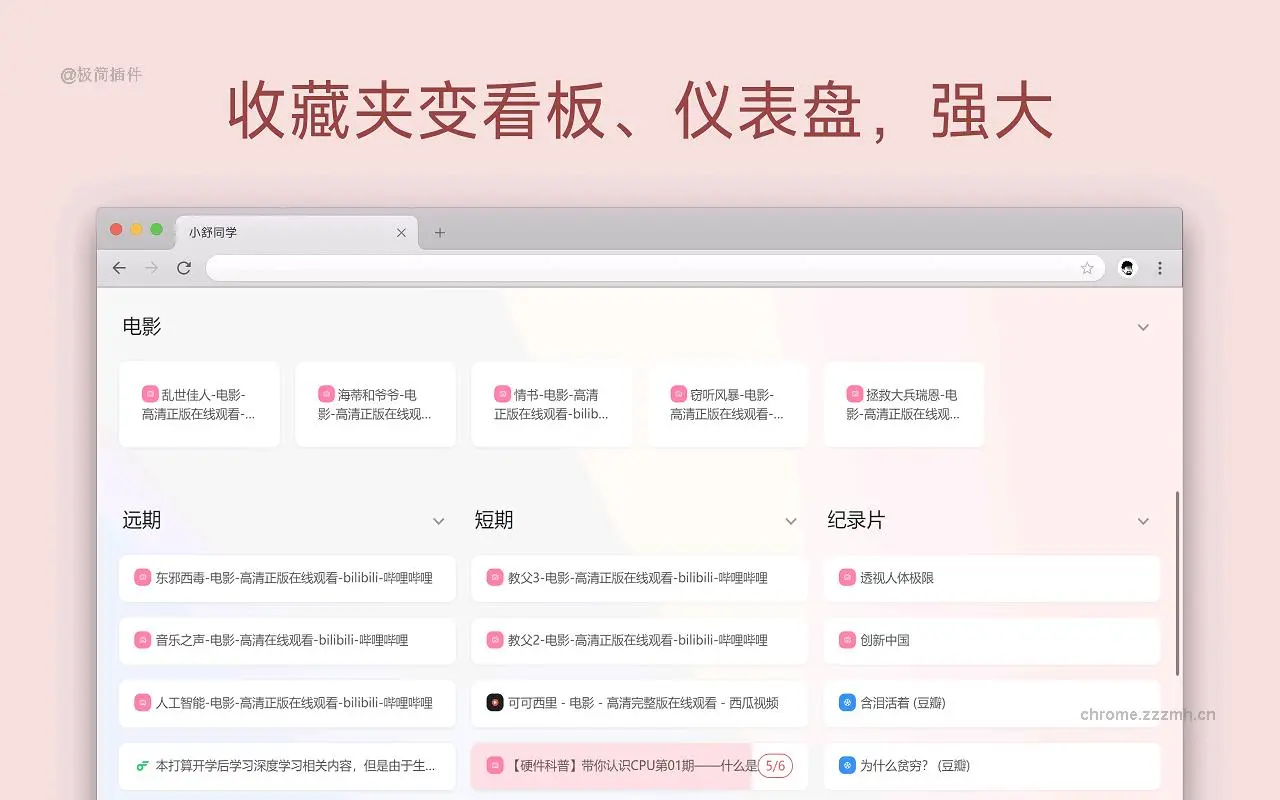1280x800 pixels.
Task: Click the green link icon on the 深度学习 note
Action: (142, 765)
